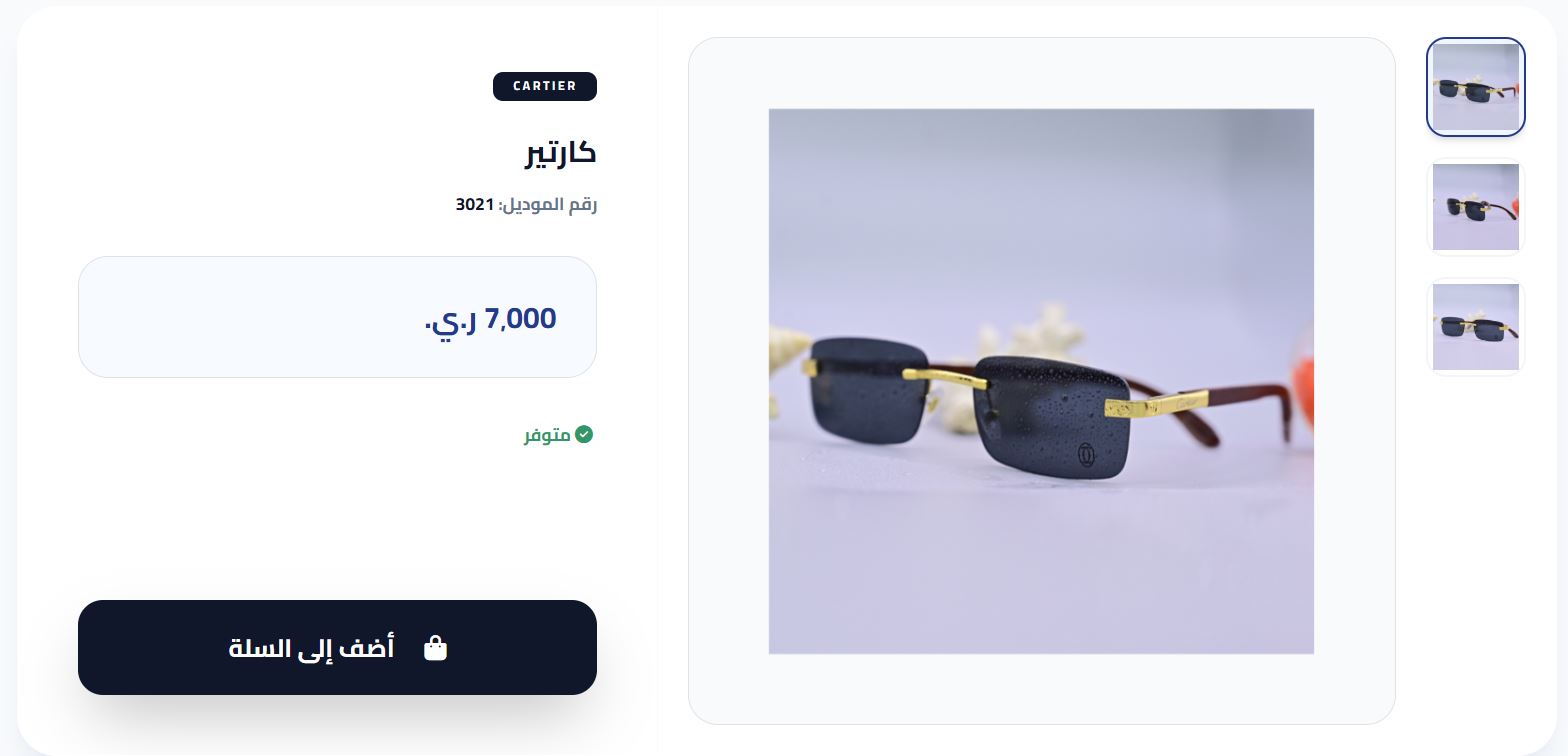
Task: Click the متوفر availability text
Action: (547, 435)
